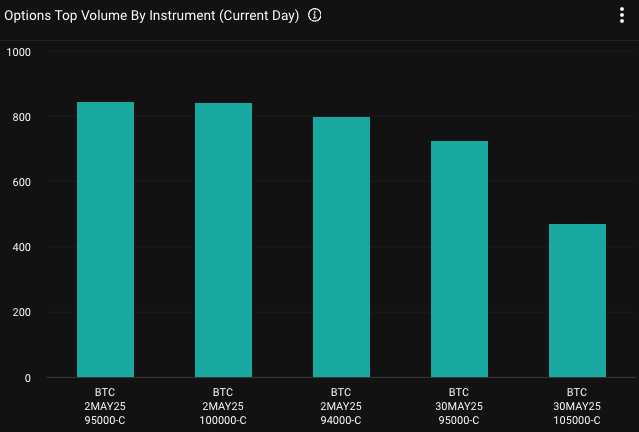639x432 pixels.
Task: Click the 'BTC 2MAY25 100000-C' axis label
Action: pyautogui.click(x=223, y=406)
